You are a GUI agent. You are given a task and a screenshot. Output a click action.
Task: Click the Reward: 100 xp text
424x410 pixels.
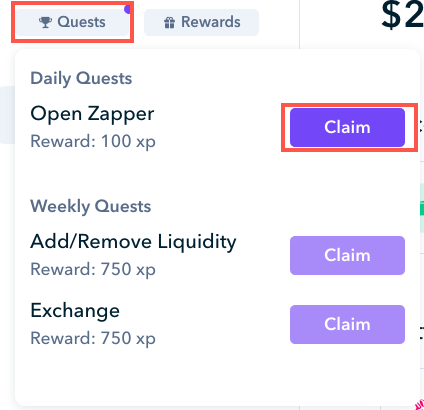coord(93,141)
